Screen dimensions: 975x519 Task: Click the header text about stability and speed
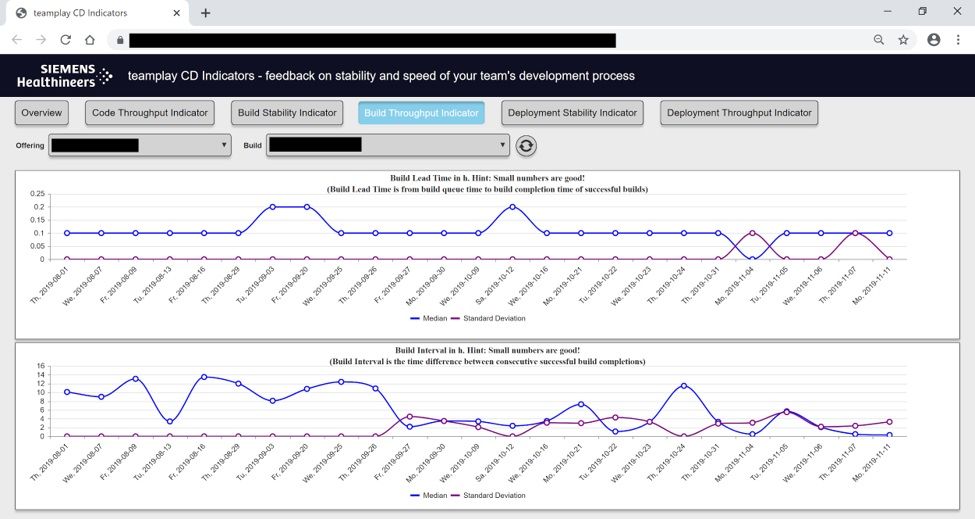(381, 76)
